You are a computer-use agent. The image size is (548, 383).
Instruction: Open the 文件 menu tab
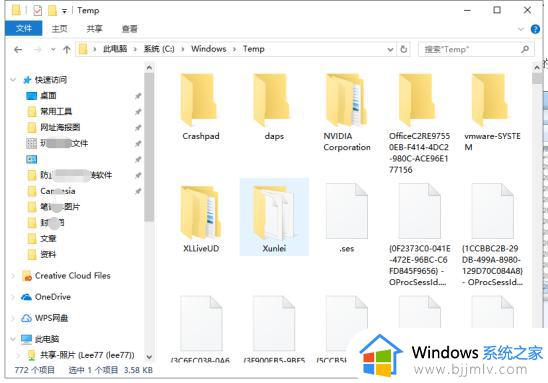(24, 28)
